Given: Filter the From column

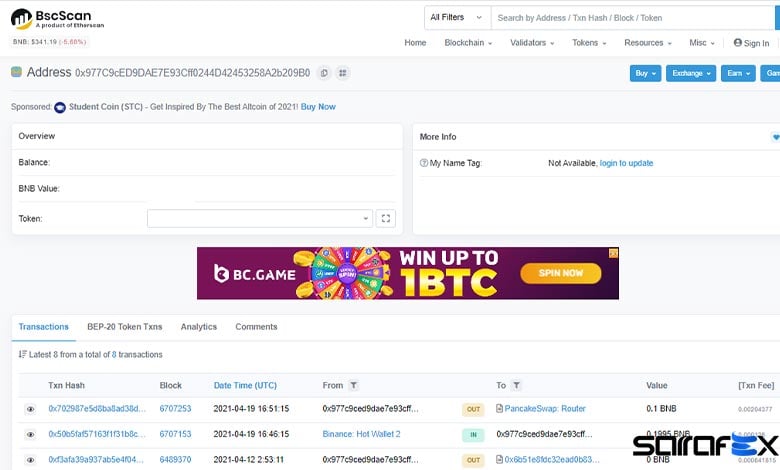Looking at the screenshot, I should pos(354,385).
